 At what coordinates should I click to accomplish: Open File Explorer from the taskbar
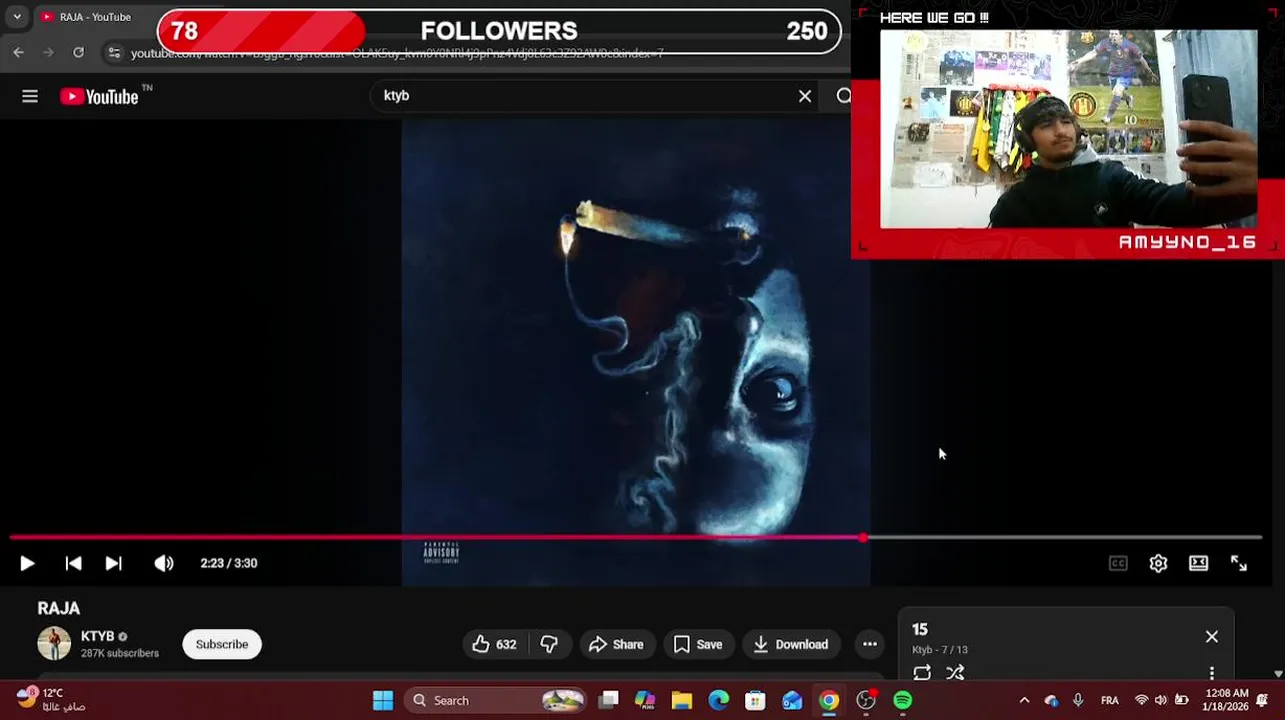click(x=682, y=701)
